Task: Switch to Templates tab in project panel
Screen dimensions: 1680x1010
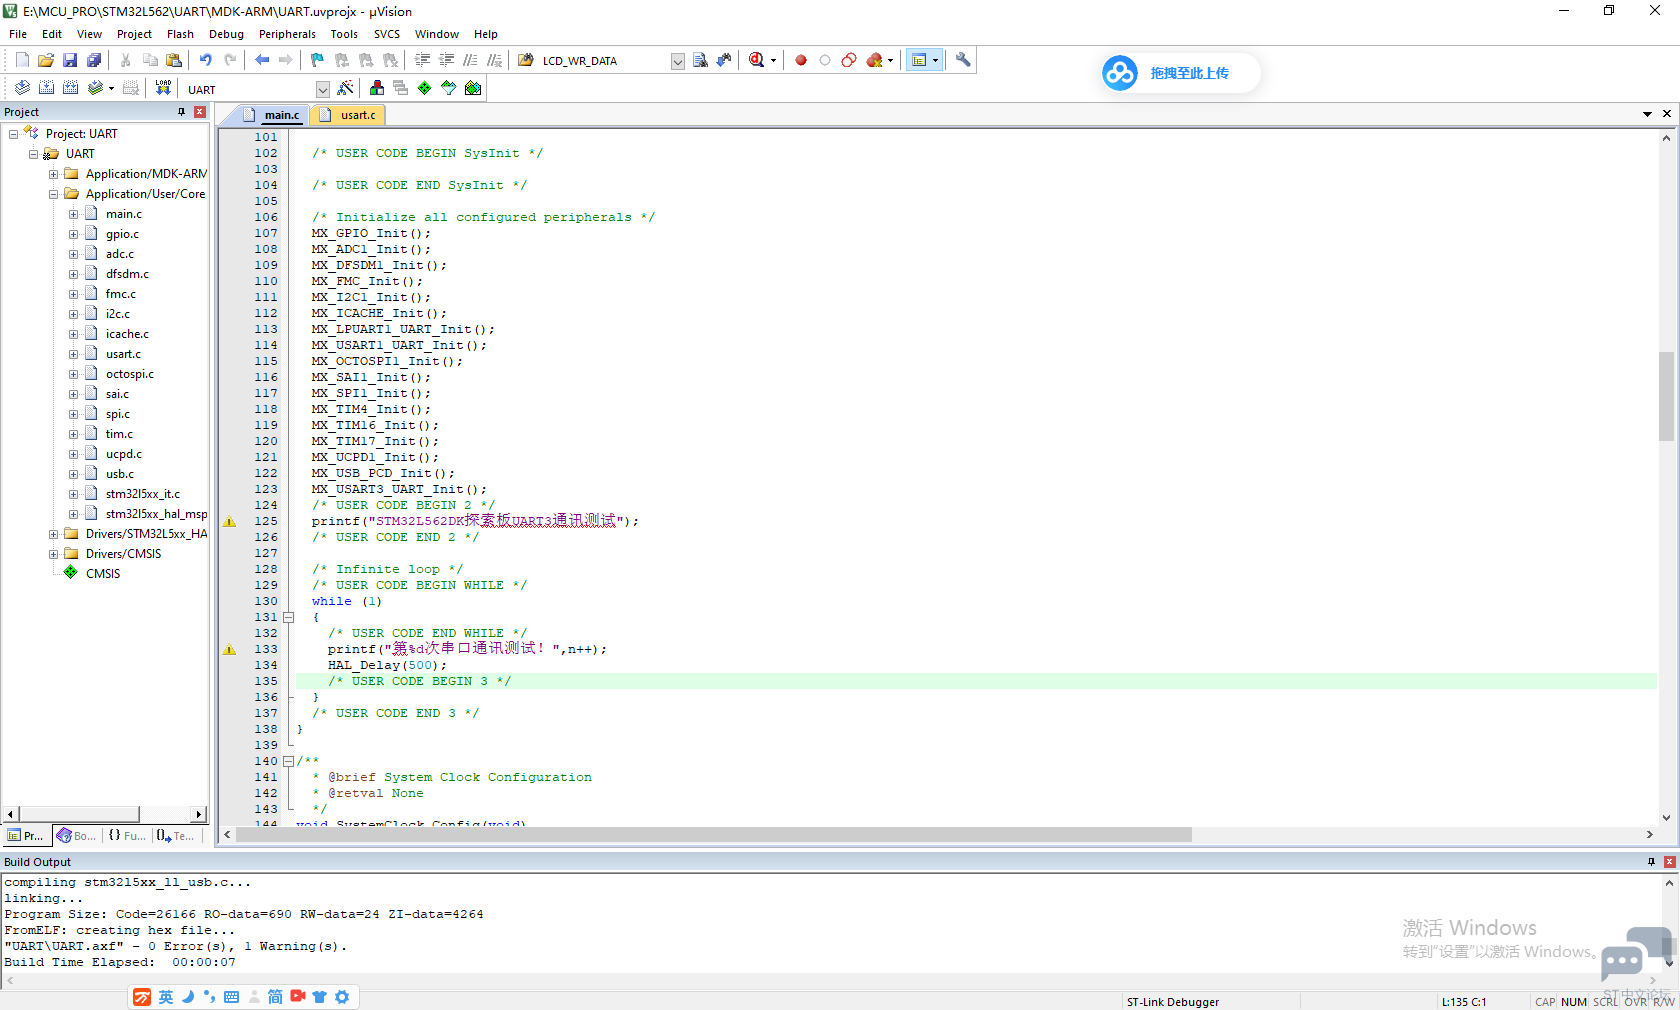Action: coord(175,836)
